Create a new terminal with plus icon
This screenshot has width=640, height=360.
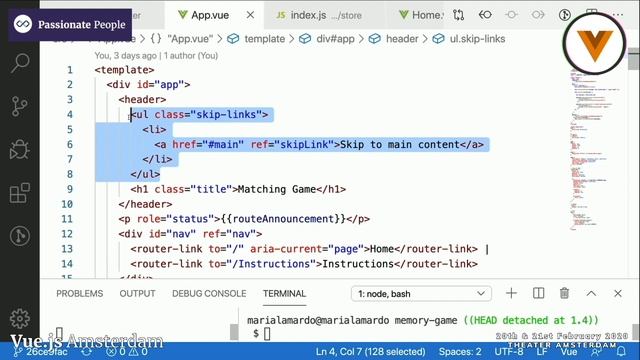point(511,293)
